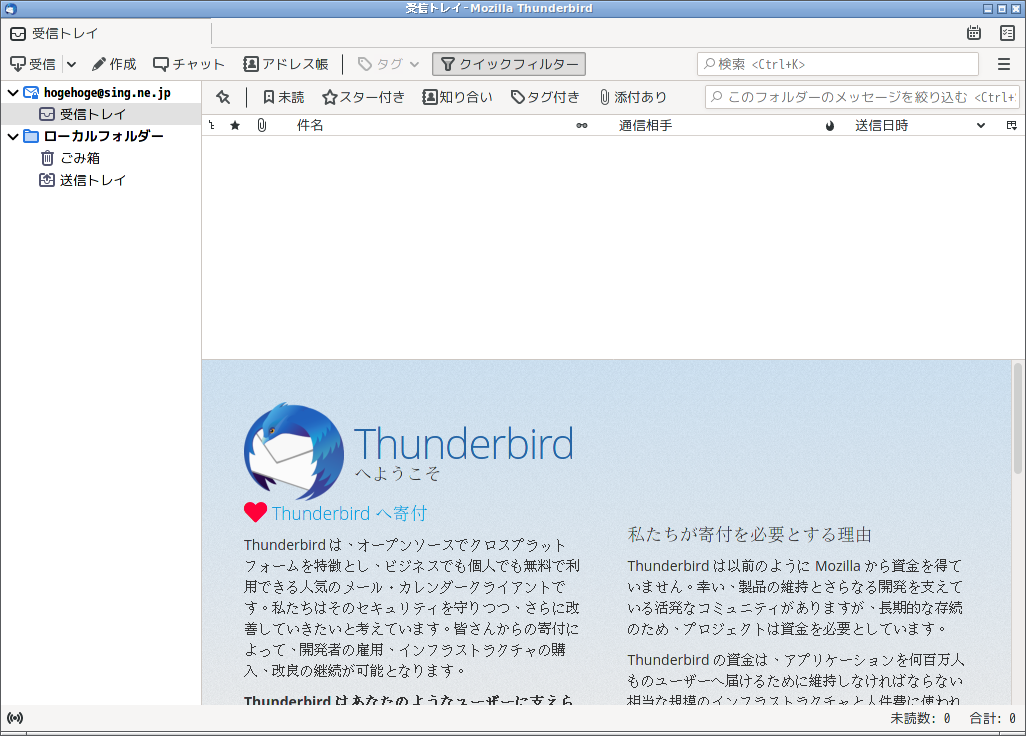The height and width of the screenshot is (736, 1026).
Task: Click the 私たちが寄付を必要とする理由 heading
Action: coord(750,534)
